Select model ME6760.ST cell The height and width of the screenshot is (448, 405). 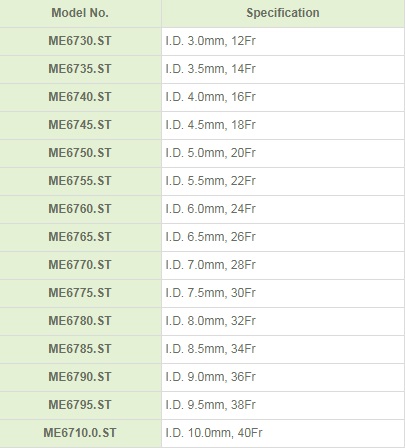pos(80,209)
